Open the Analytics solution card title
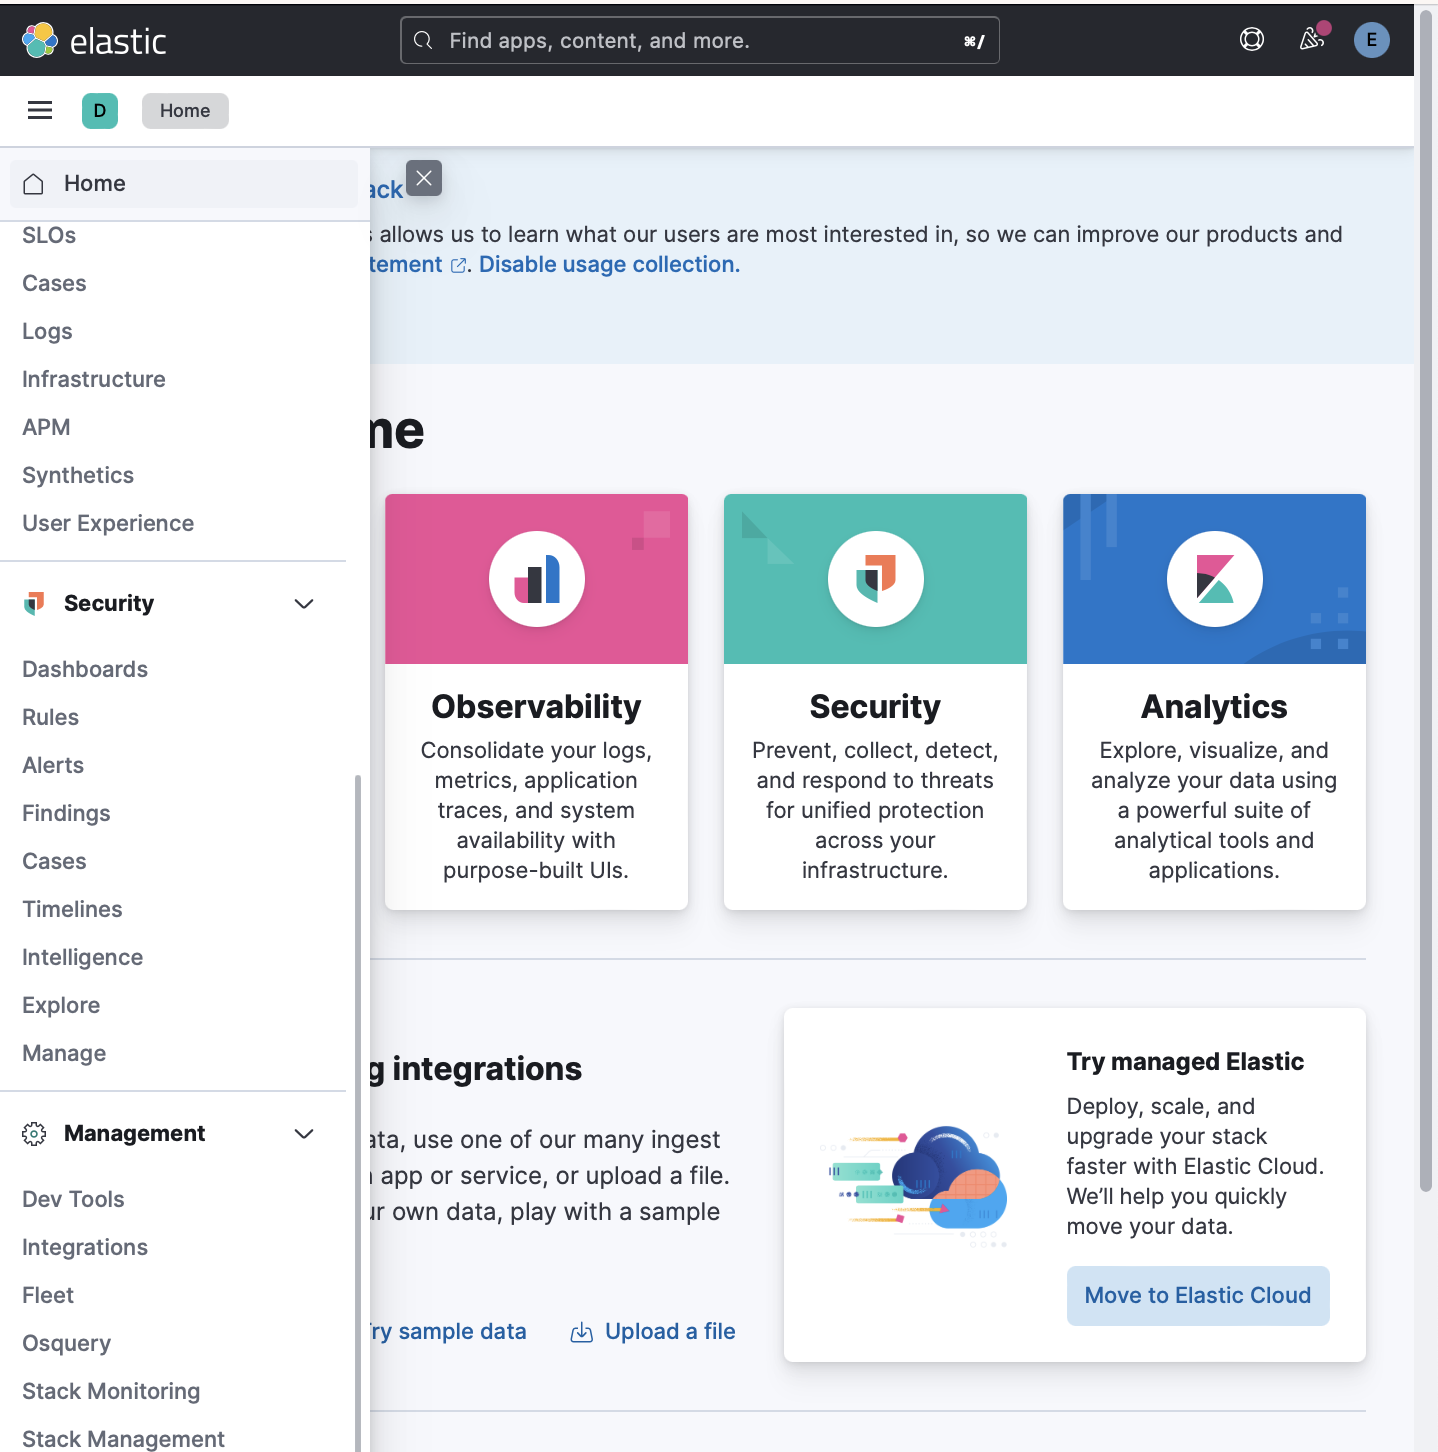The width and height of the screenshot is (1438, 1452). click(1214, 707)
